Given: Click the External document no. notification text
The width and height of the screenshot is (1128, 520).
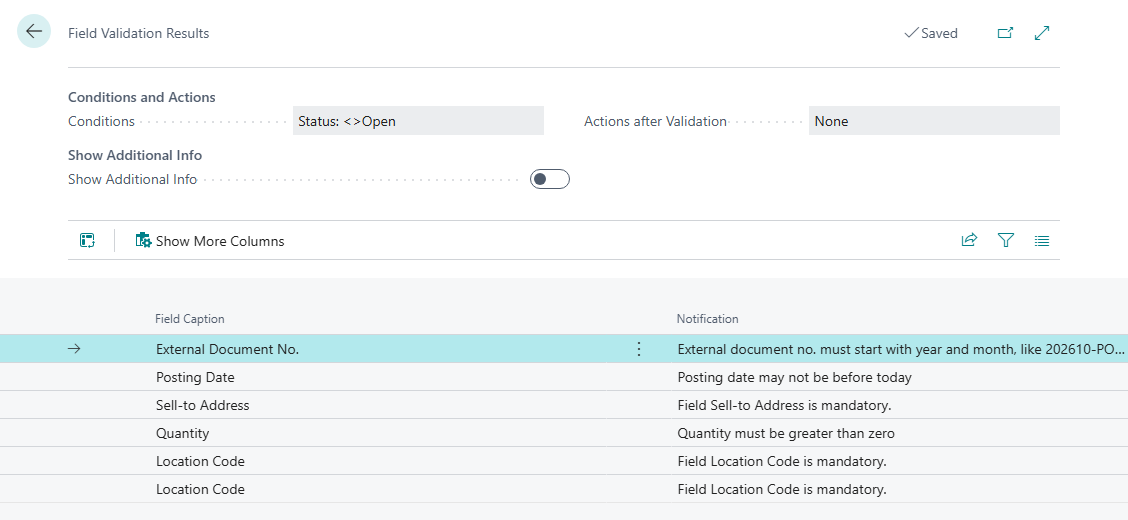Looking at the screenshot, I should tap(901, 350).
